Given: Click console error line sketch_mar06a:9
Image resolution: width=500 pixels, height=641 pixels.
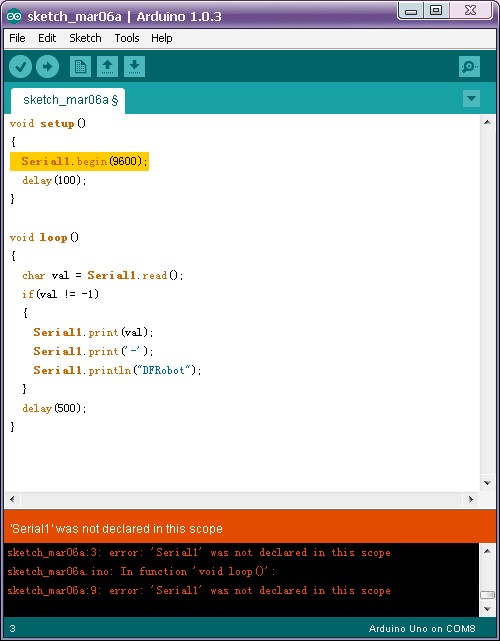Looking at the screenshot, I should [199, 591].
